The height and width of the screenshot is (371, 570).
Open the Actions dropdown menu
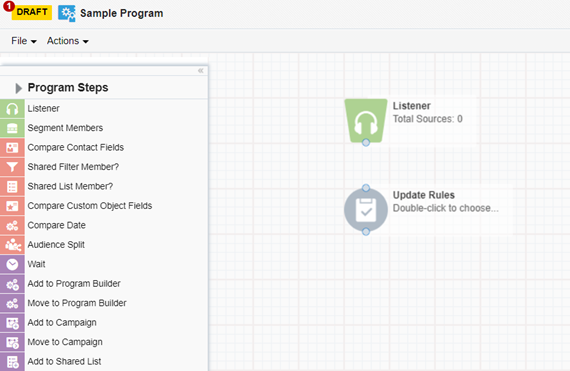(68, 41)
